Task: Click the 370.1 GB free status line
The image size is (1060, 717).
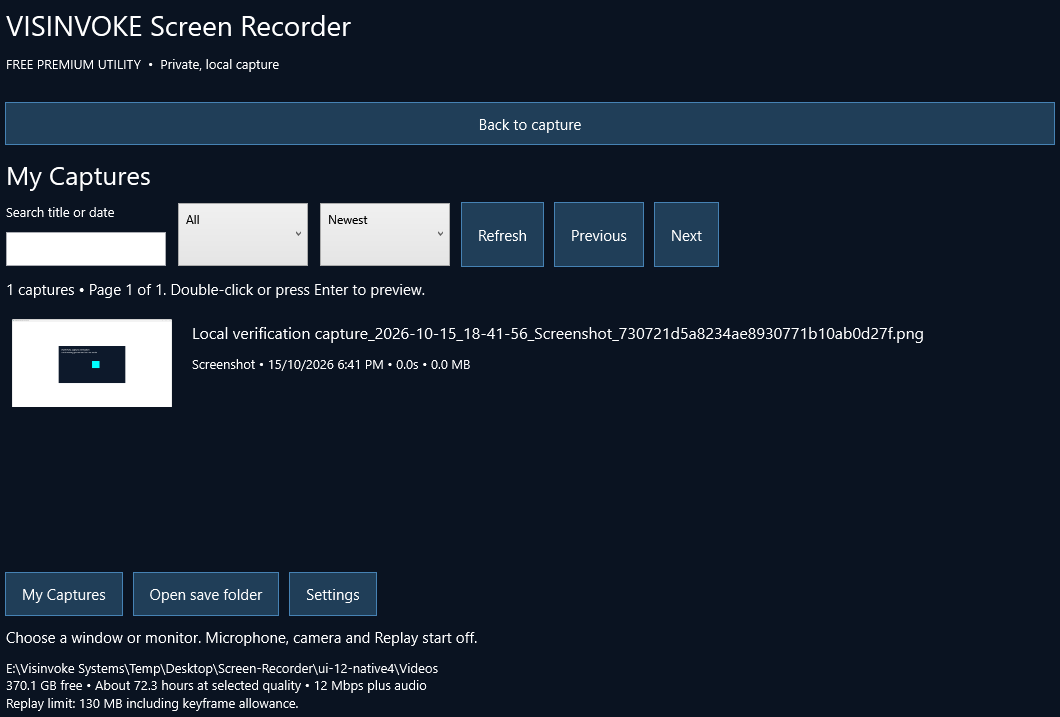Action: [216, 685]
